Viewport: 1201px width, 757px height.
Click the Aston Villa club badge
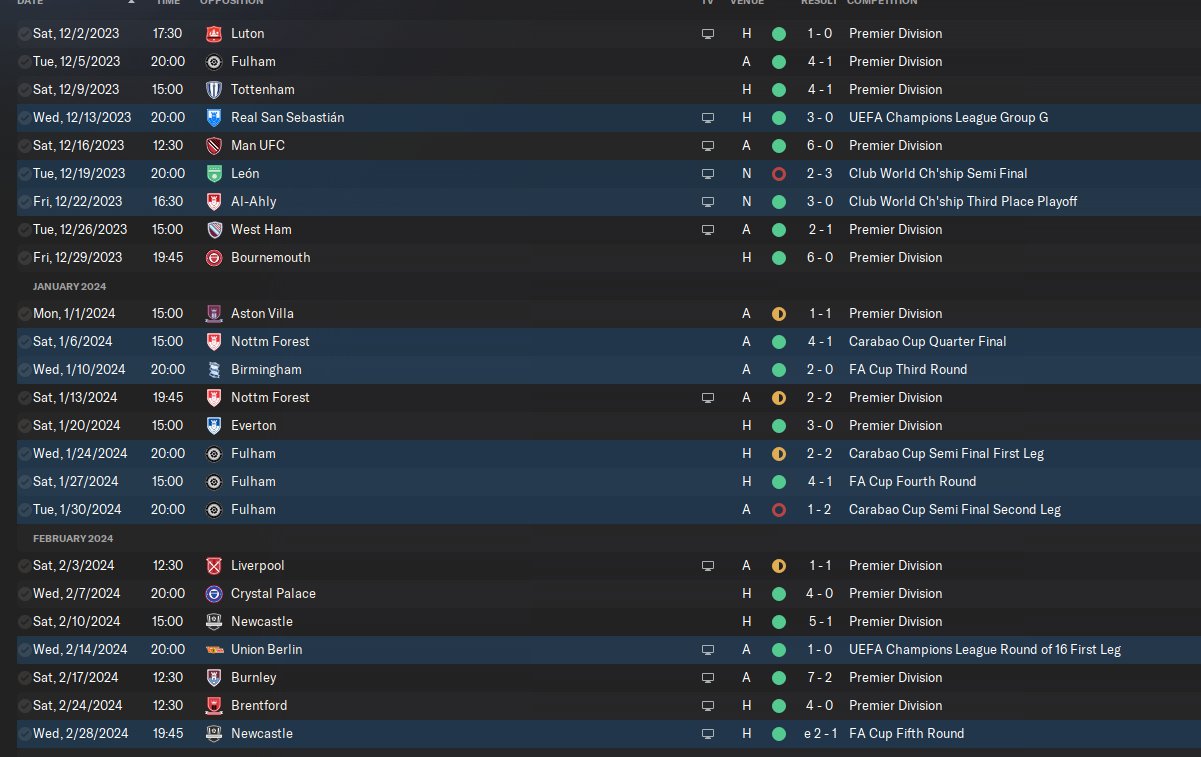[x=213, y=314]
